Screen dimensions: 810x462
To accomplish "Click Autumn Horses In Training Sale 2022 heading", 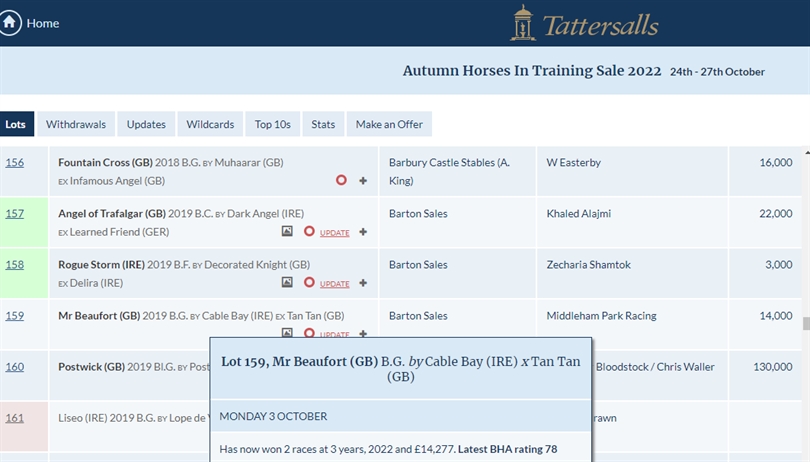I will [532, 71].
